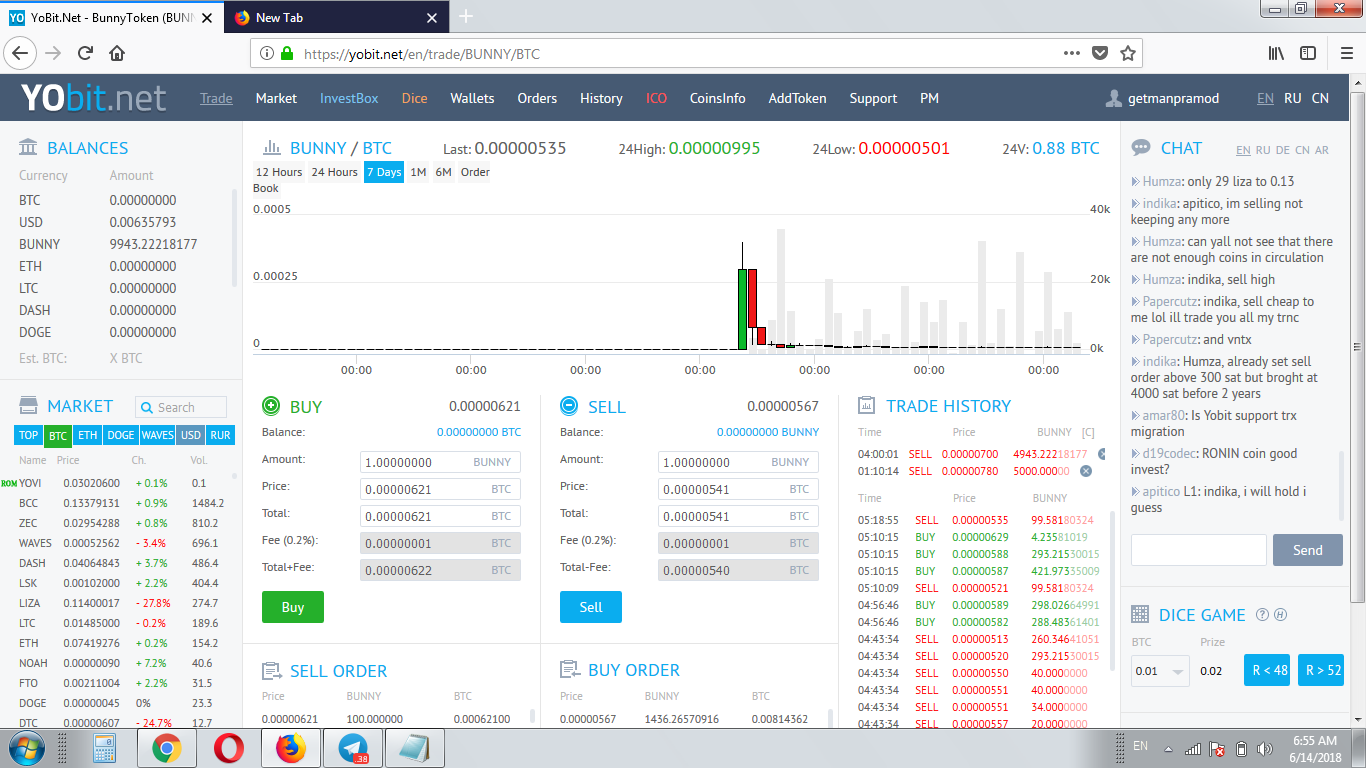Select the USD market tab
1366x768 pixels.
[190, 435]
